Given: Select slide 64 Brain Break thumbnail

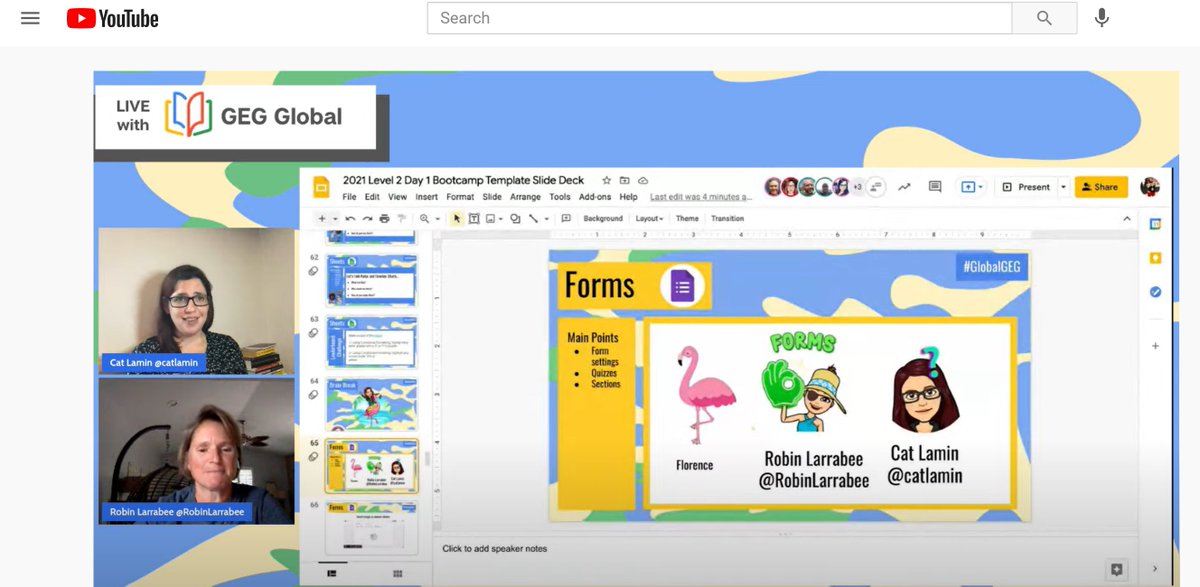Looking at the screenshot, I should 371,405.
